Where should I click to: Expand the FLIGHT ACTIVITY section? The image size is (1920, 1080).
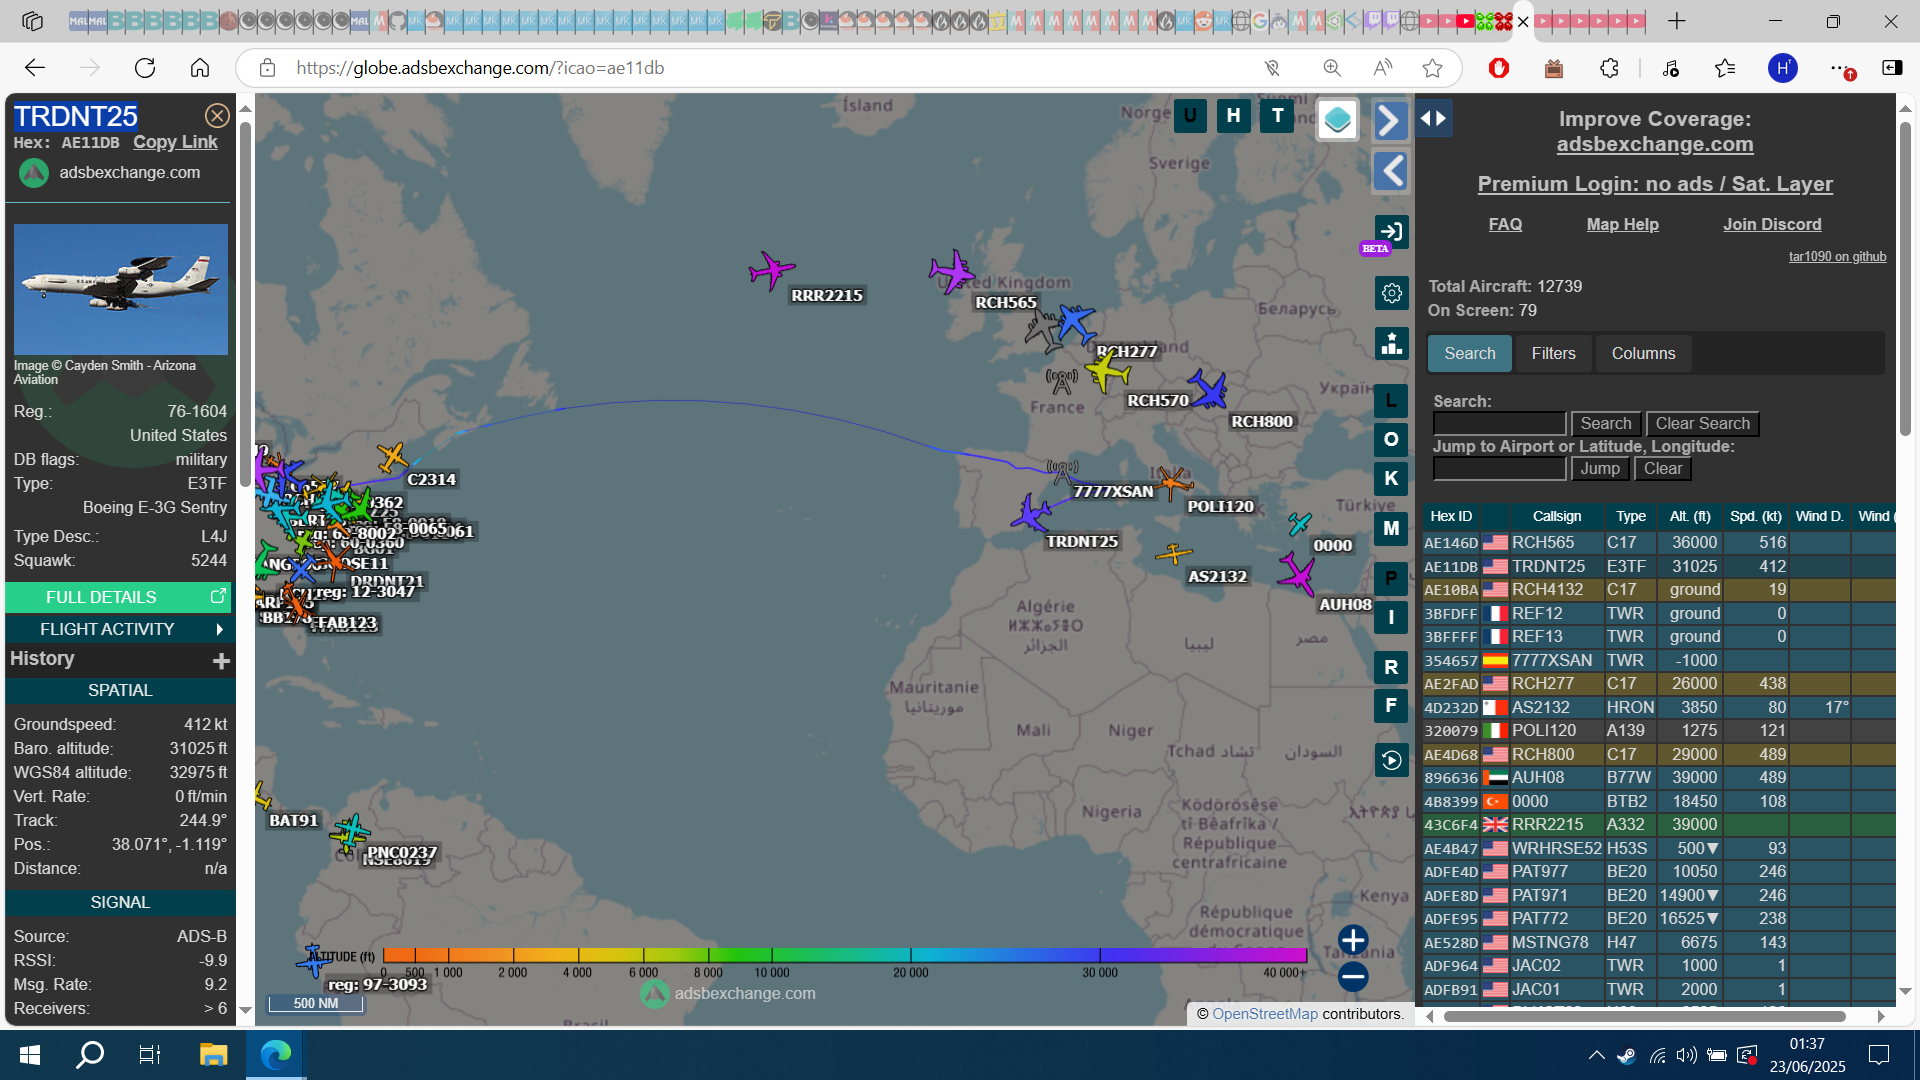pyautogui.click(x=119, y=629)
